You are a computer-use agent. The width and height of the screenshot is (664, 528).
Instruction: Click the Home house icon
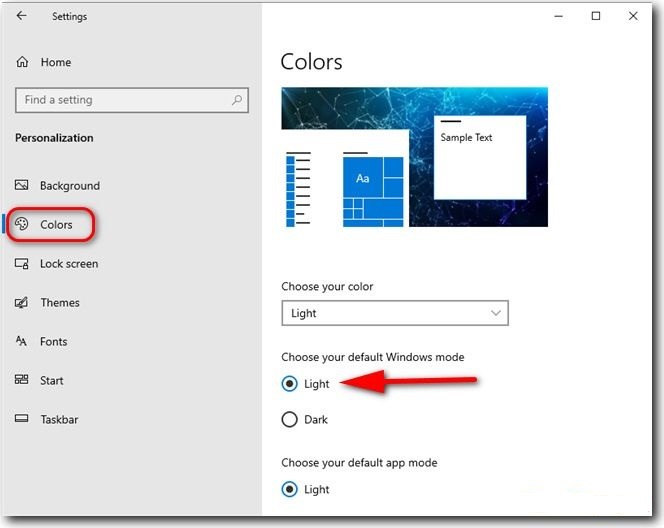pos(22,62)
